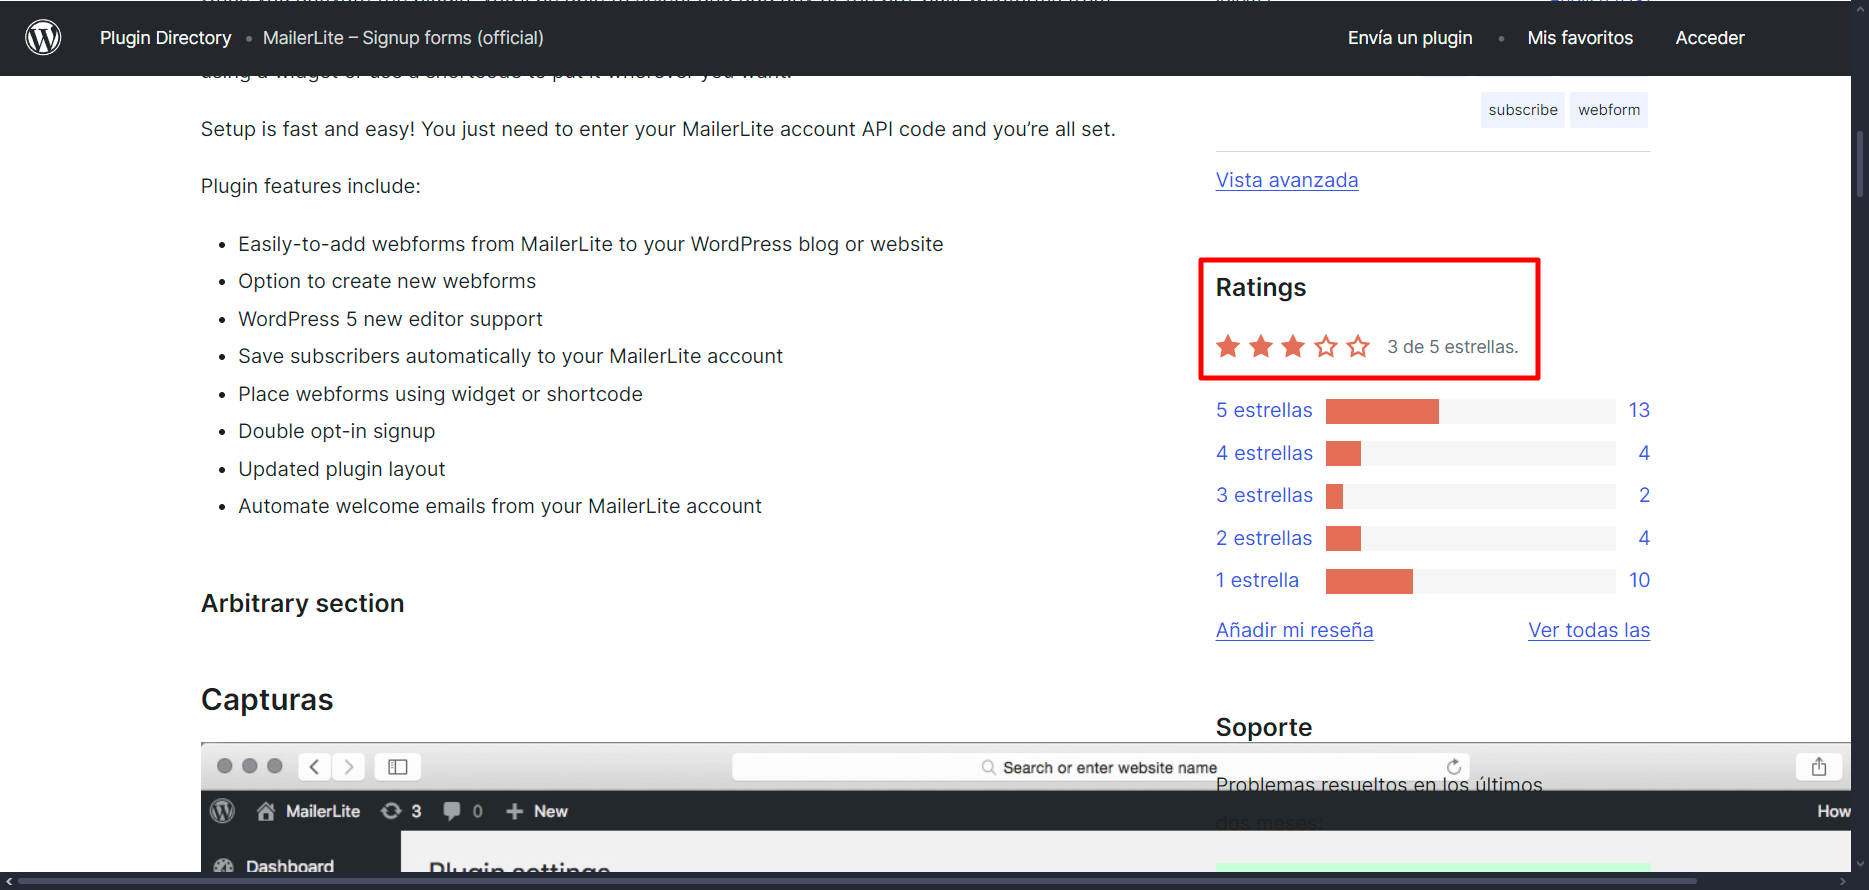The image size is (1869, 890).
Task: Click the Soporte heading
Action: tap(1264, 727)
